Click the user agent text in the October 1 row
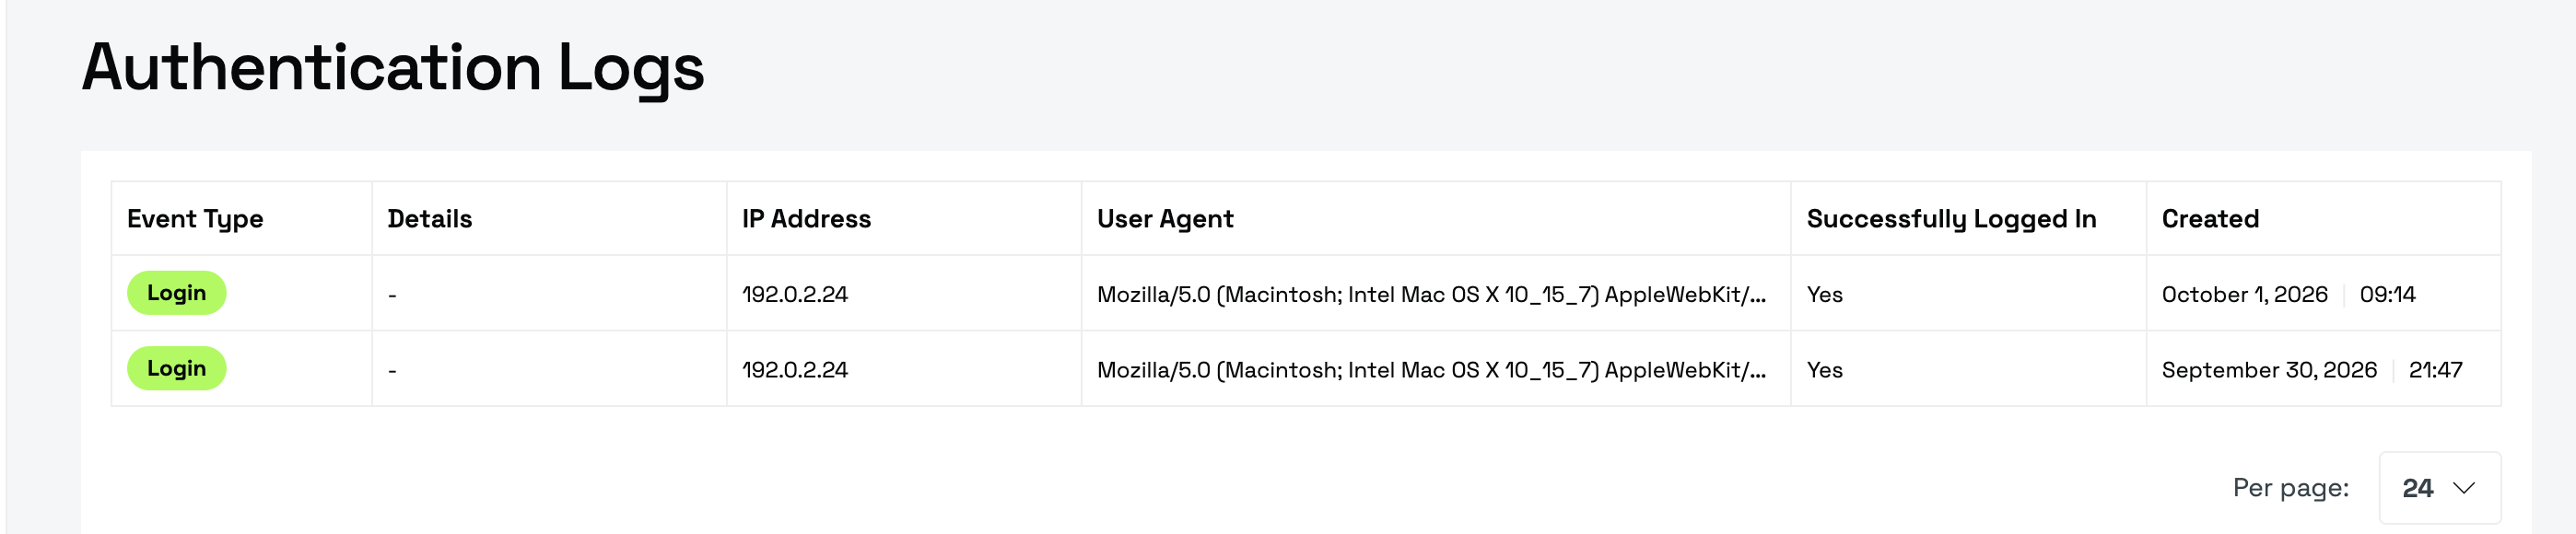The image size is (2576, 534). (x=1431, y=294)
